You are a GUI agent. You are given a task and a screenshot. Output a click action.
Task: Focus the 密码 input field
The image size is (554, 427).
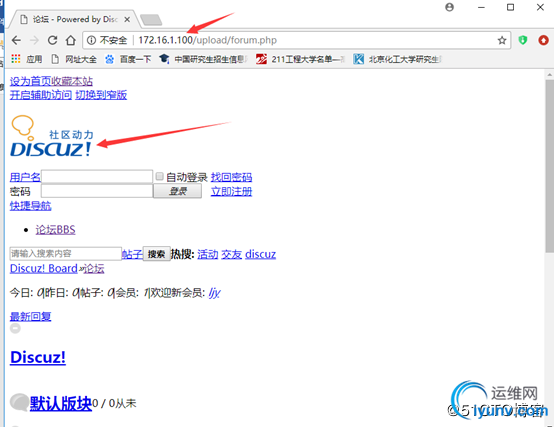click(x=97, y=191)
